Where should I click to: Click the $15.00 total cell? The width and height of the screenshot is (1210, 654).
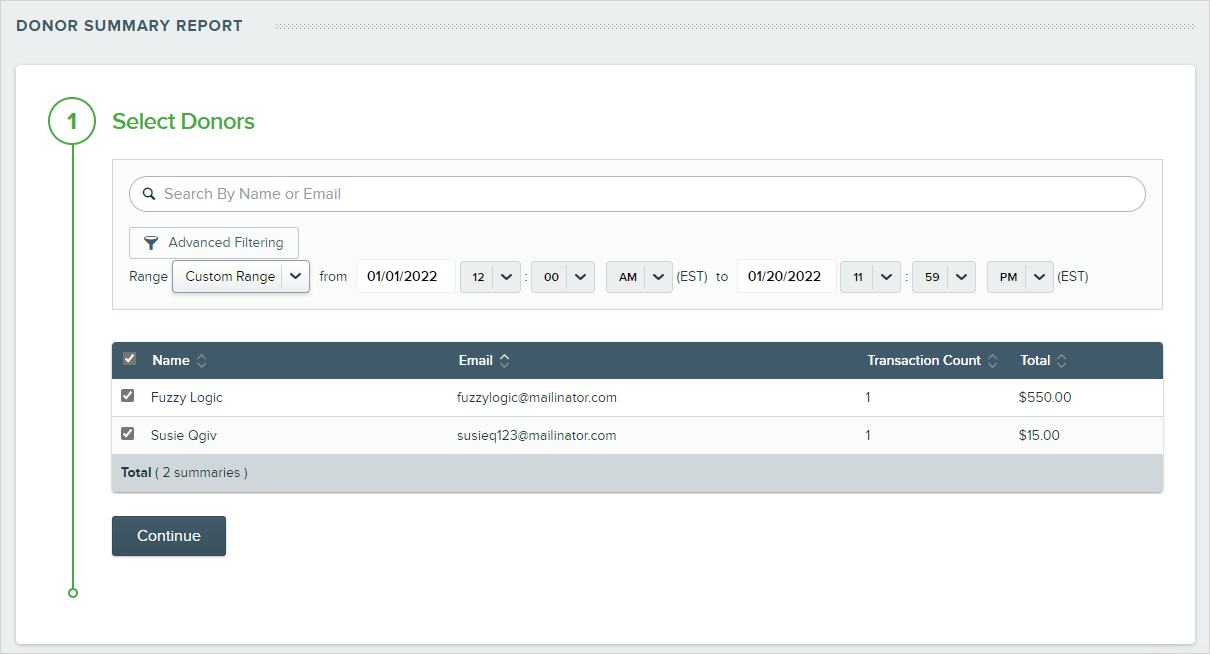click(x=1040, y=435)
